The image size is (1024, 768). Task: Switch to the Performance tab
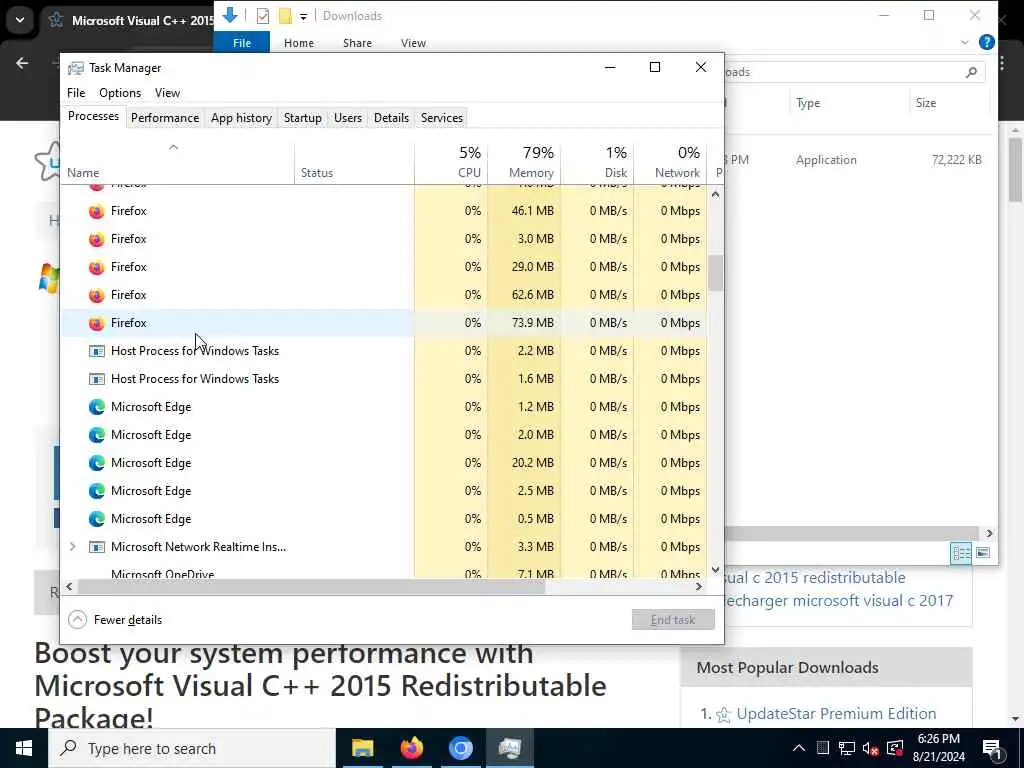(165, 118)
